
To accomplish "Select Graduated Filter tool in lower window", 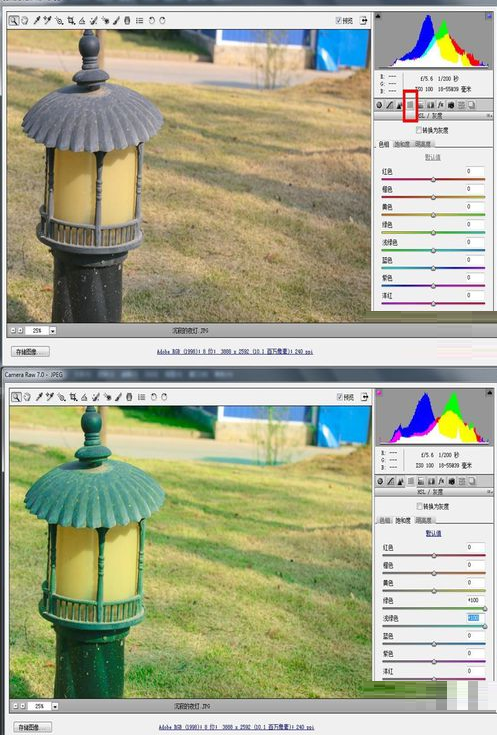I will coord(129,397).
